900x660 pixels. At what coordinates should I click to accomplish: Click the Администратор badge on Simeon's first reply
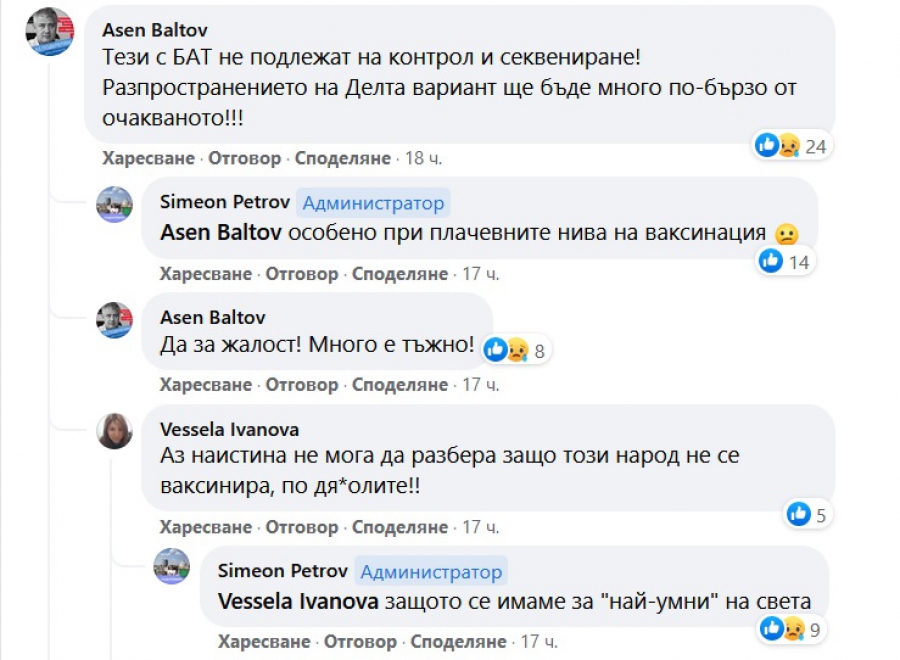pyautogui.click(x=373, y=203)
